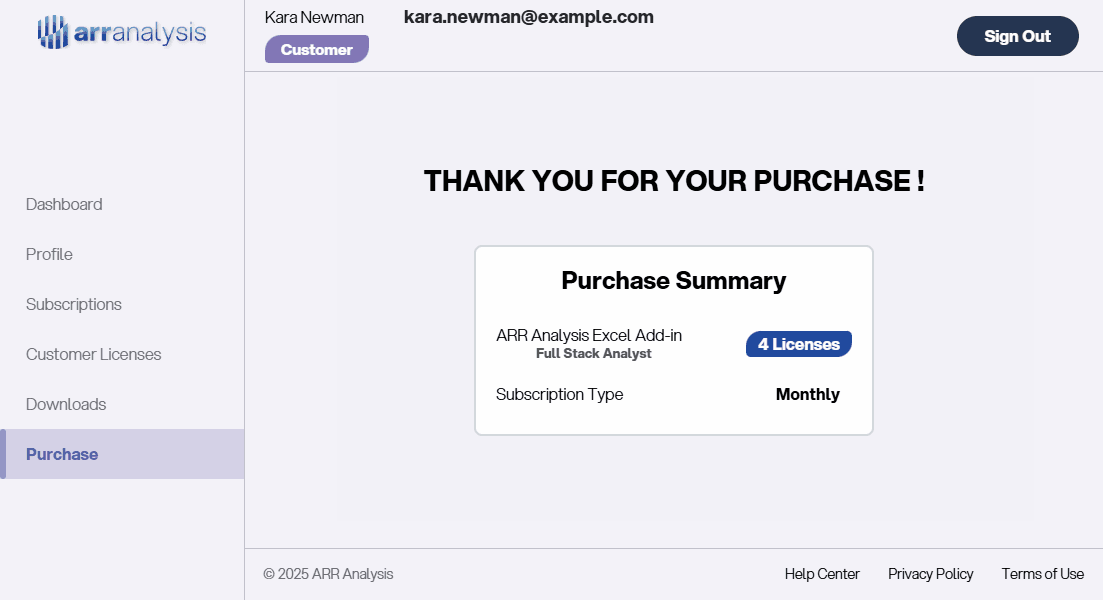Go to the Profile section
Screen dimensions: 1103x600
[x=49, y=254]
